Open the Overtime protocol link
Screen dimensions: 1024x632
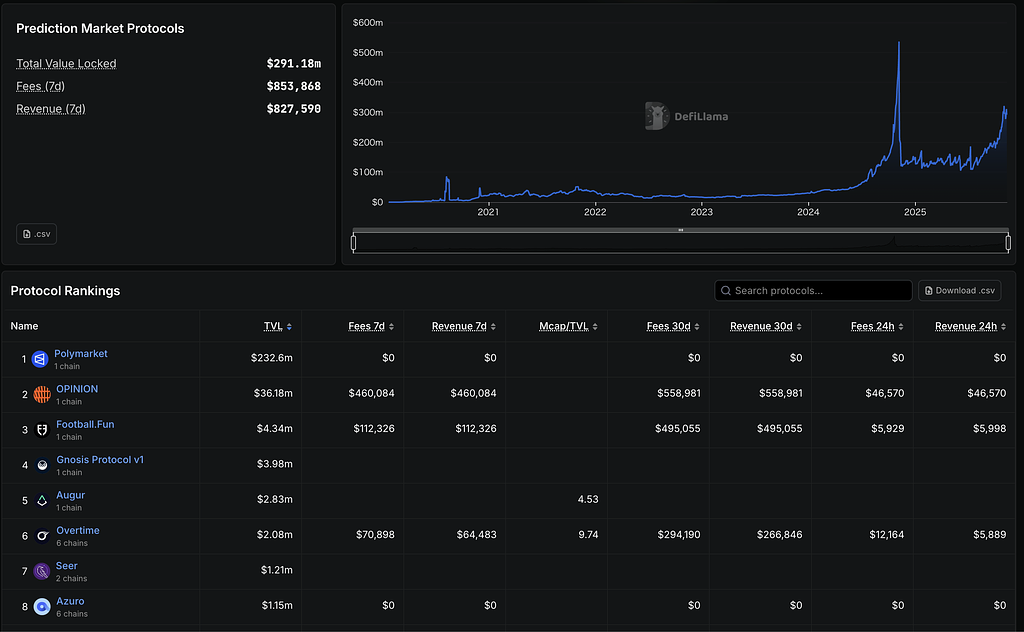tap(78, 530)
